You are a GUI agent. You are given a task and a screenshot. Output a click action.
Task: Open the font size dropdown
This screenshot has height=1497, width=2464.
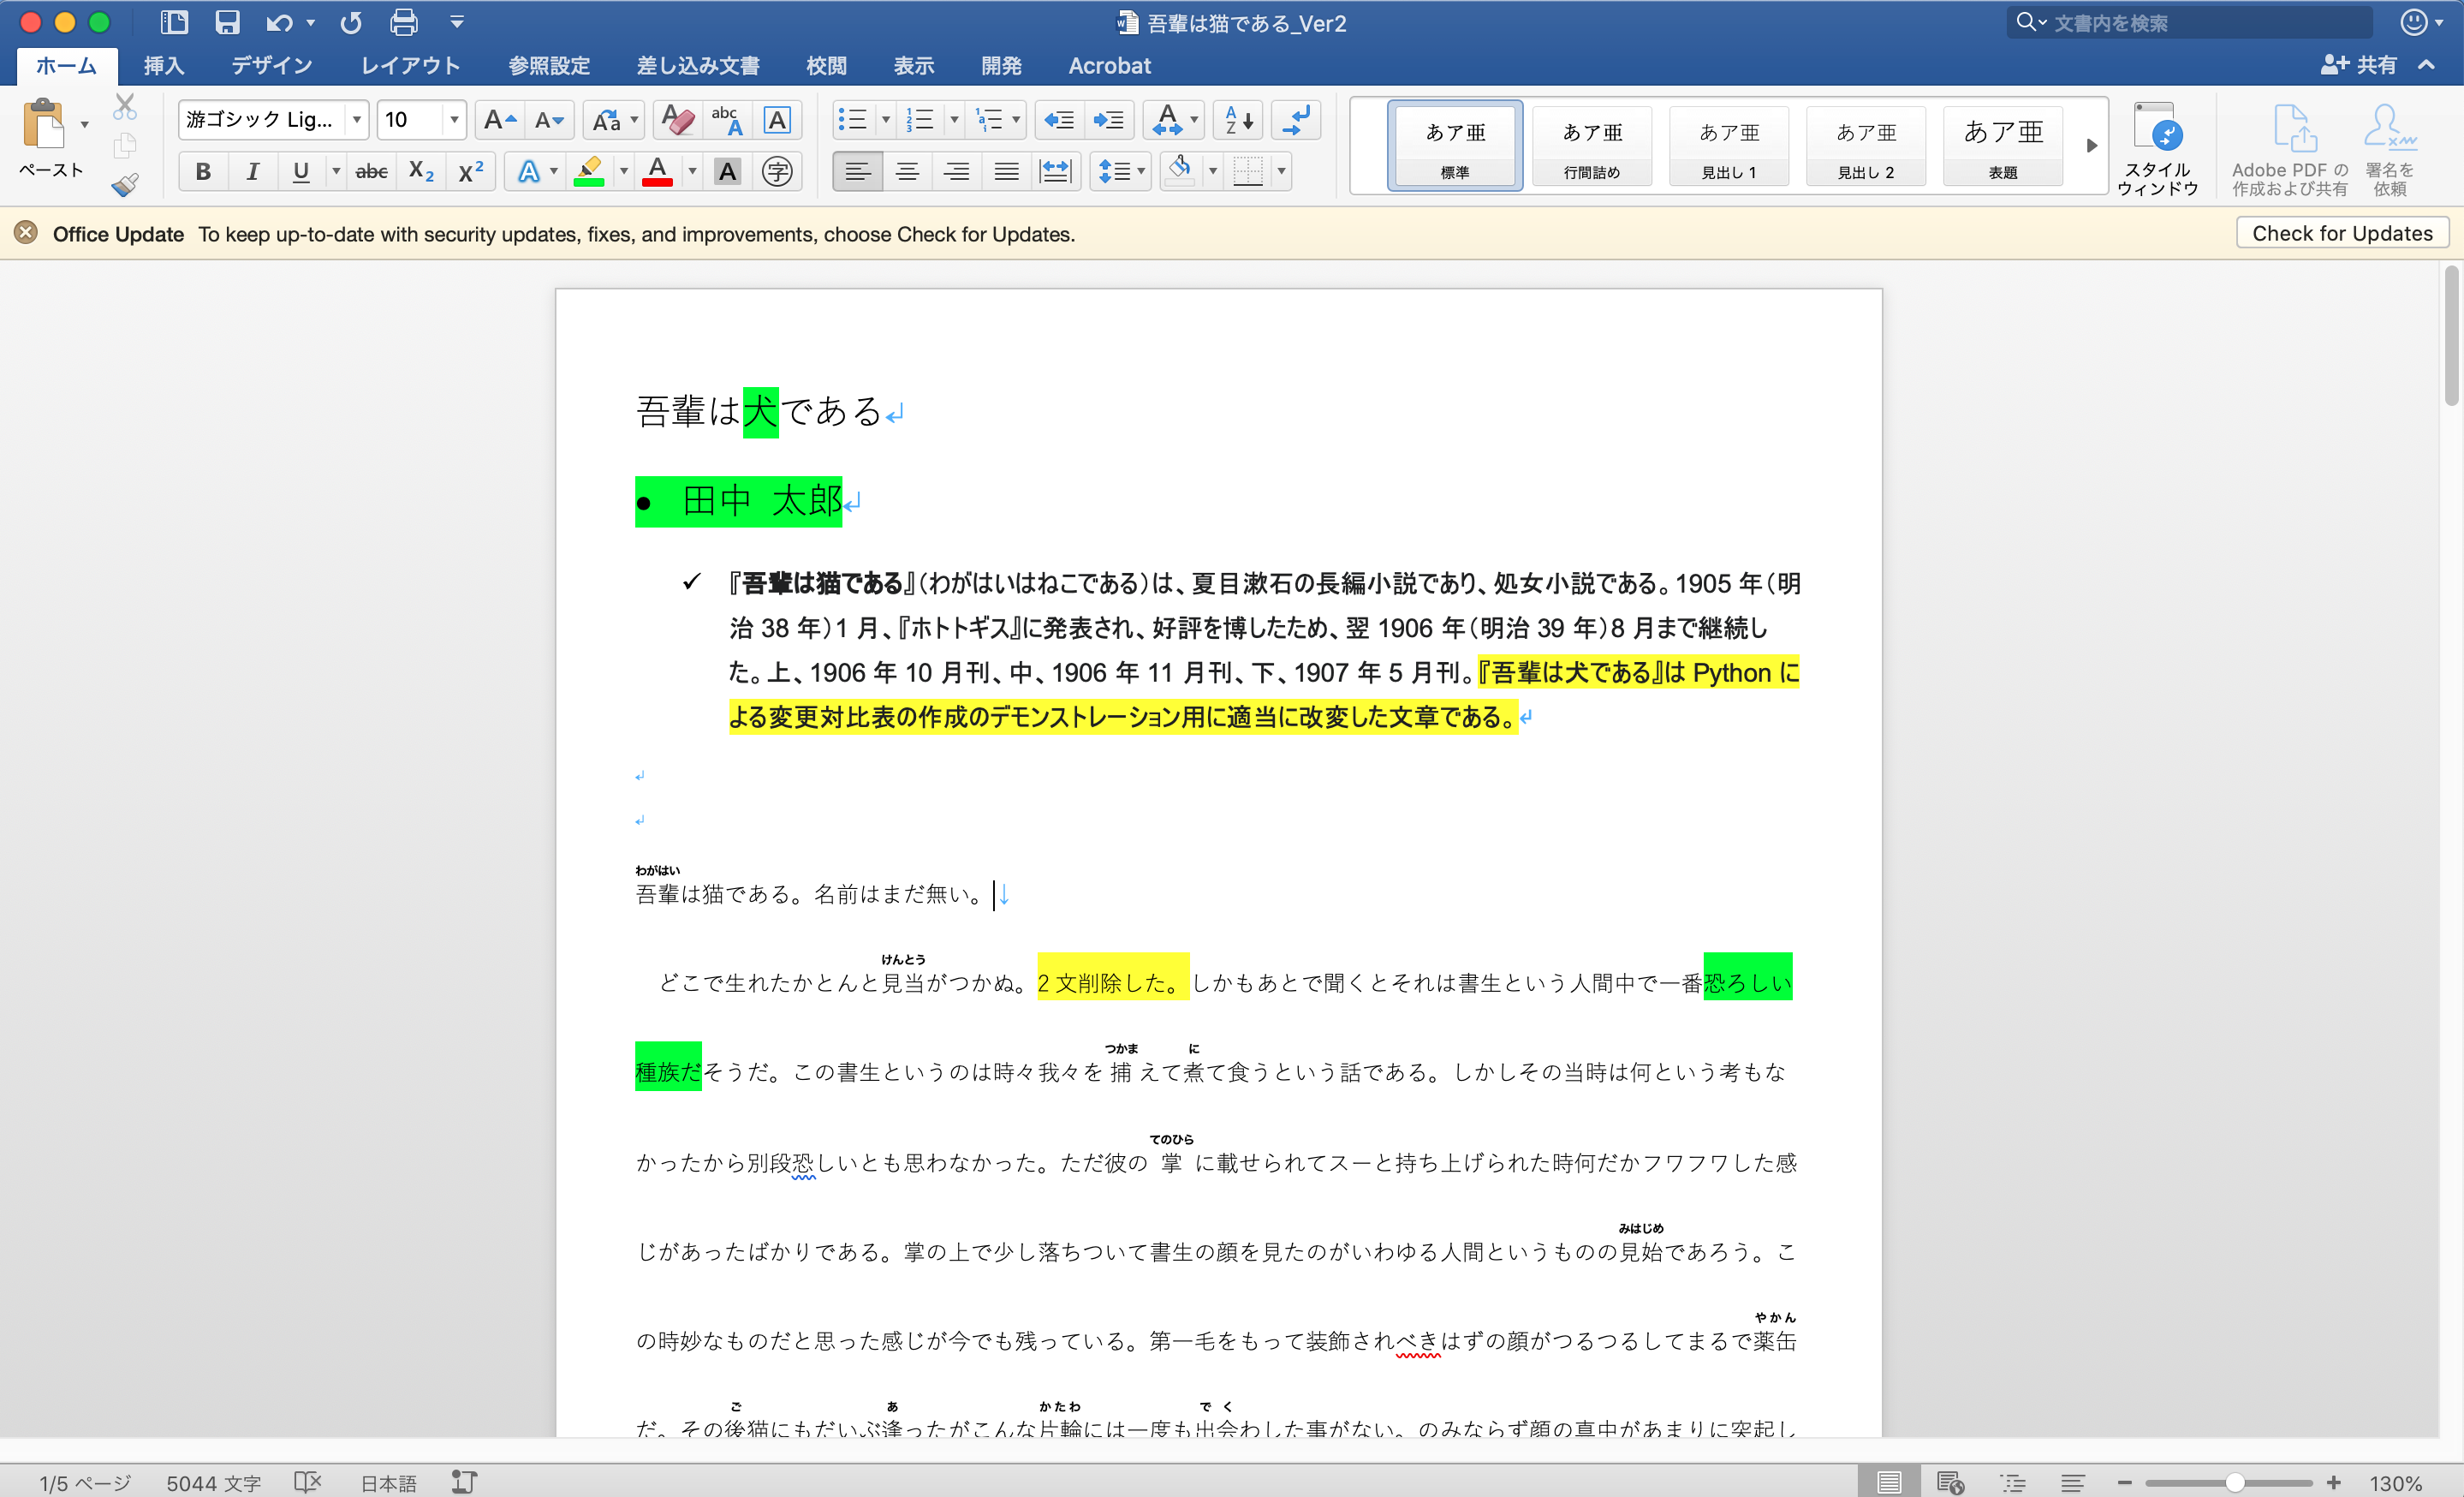454,120
